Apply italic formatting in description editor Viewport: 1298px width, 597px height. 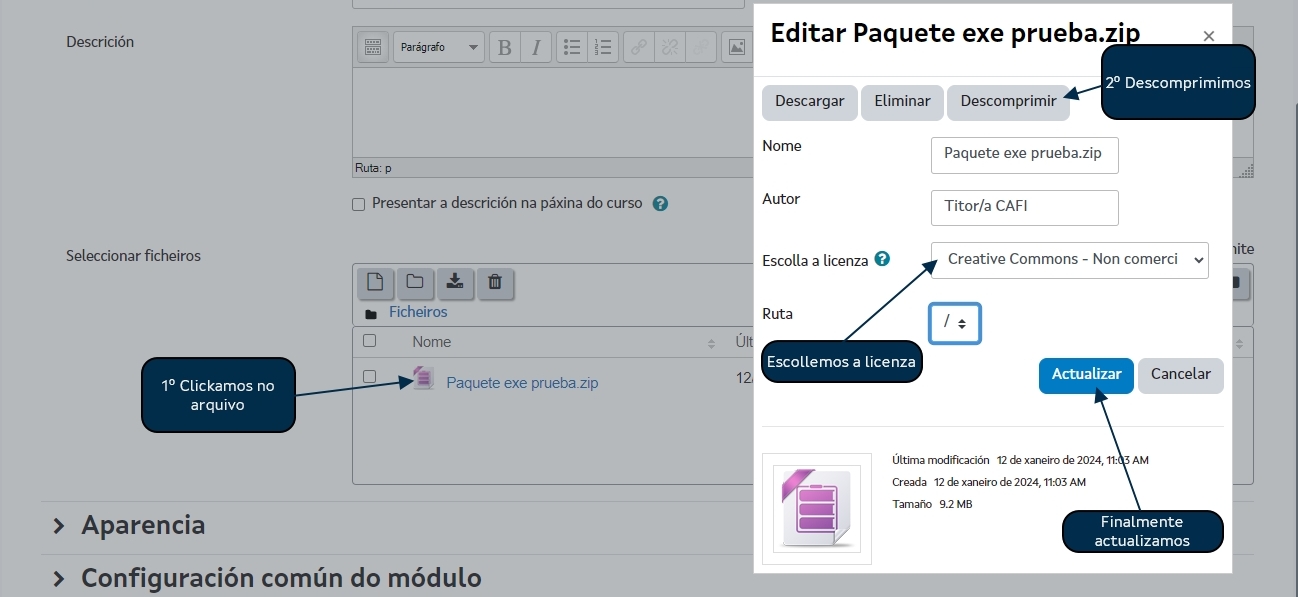[535, 47]
